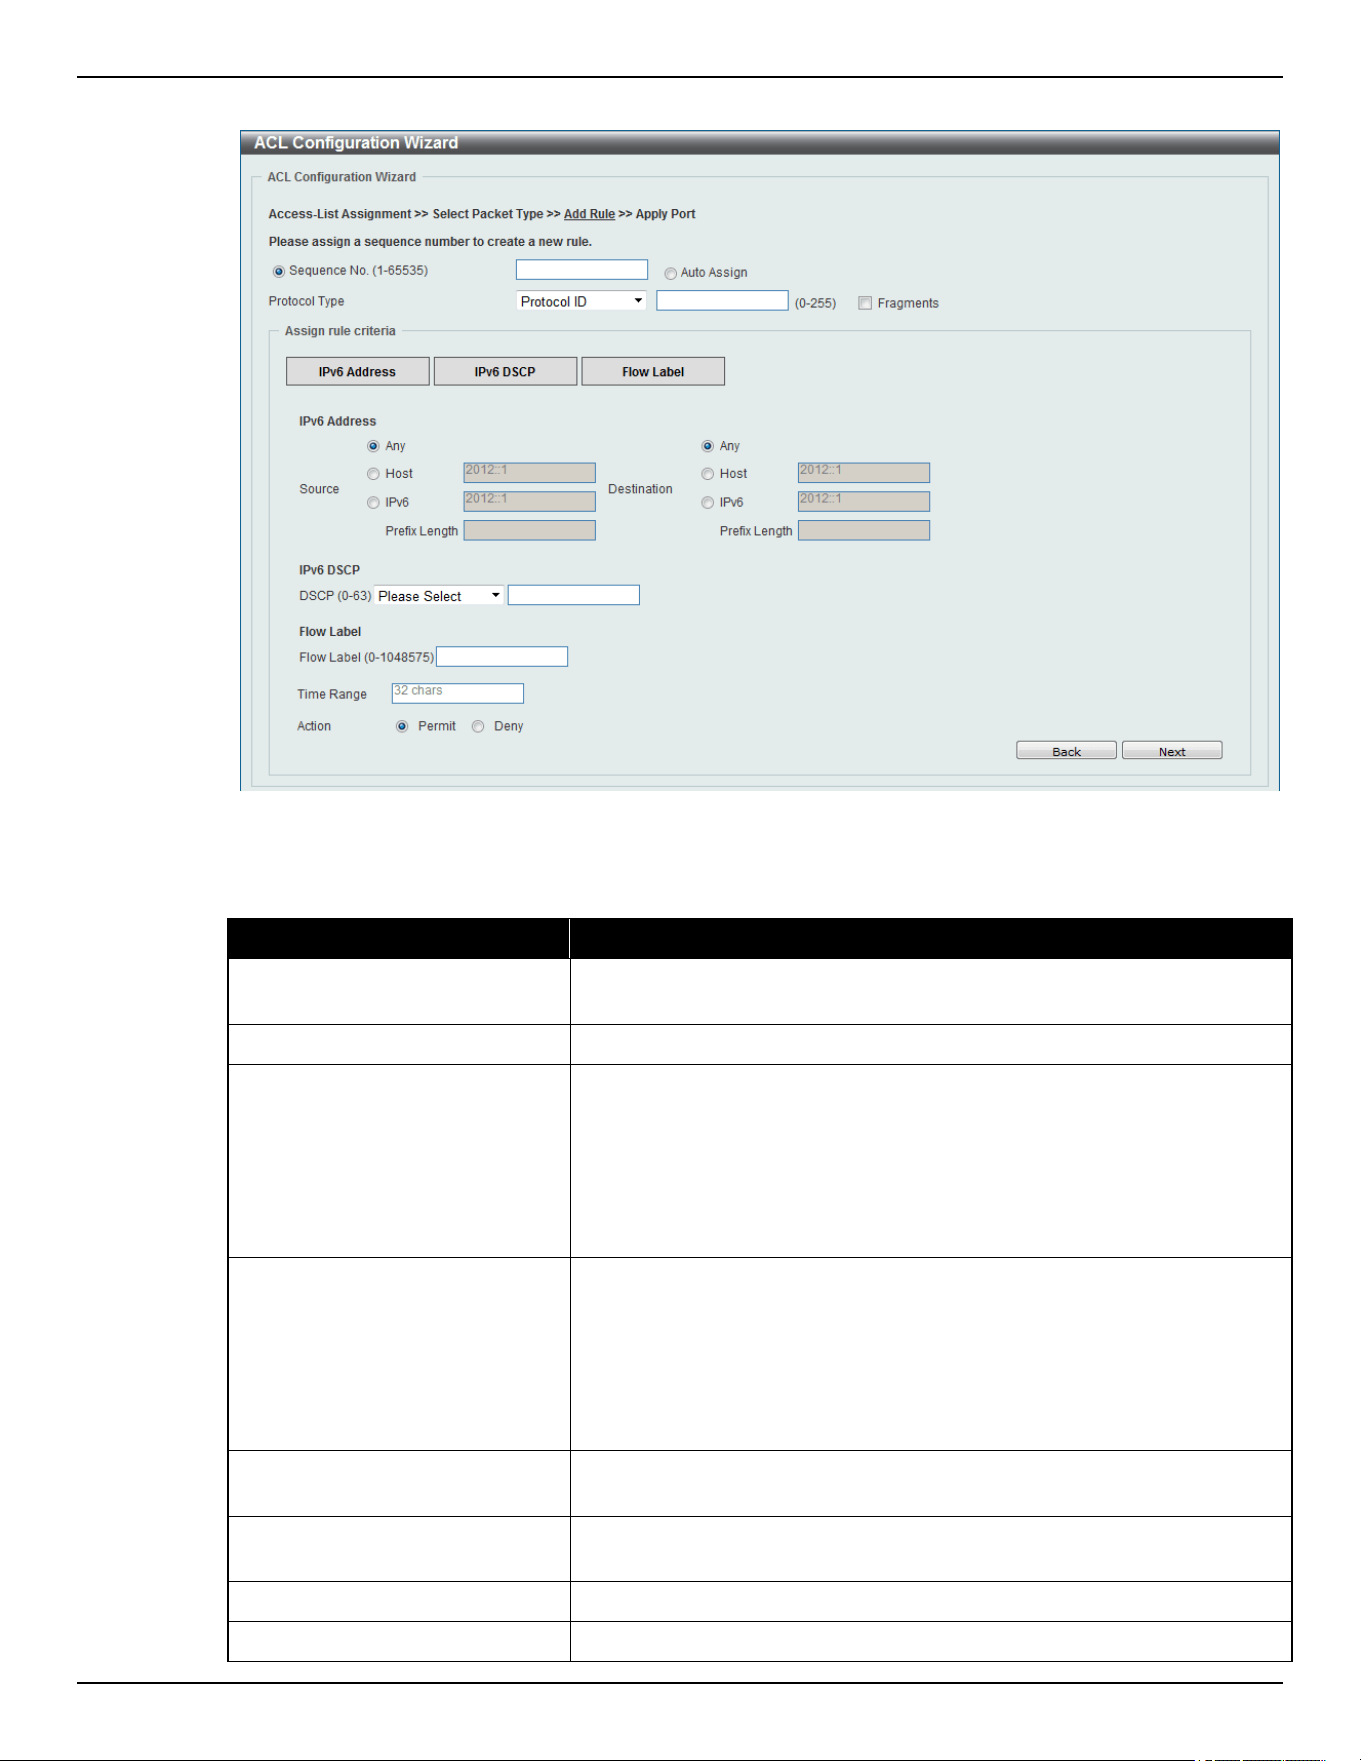Click the Destination Host address field
The width and height of the screenshot is (1361, 1761).
(x=864, y=473)
